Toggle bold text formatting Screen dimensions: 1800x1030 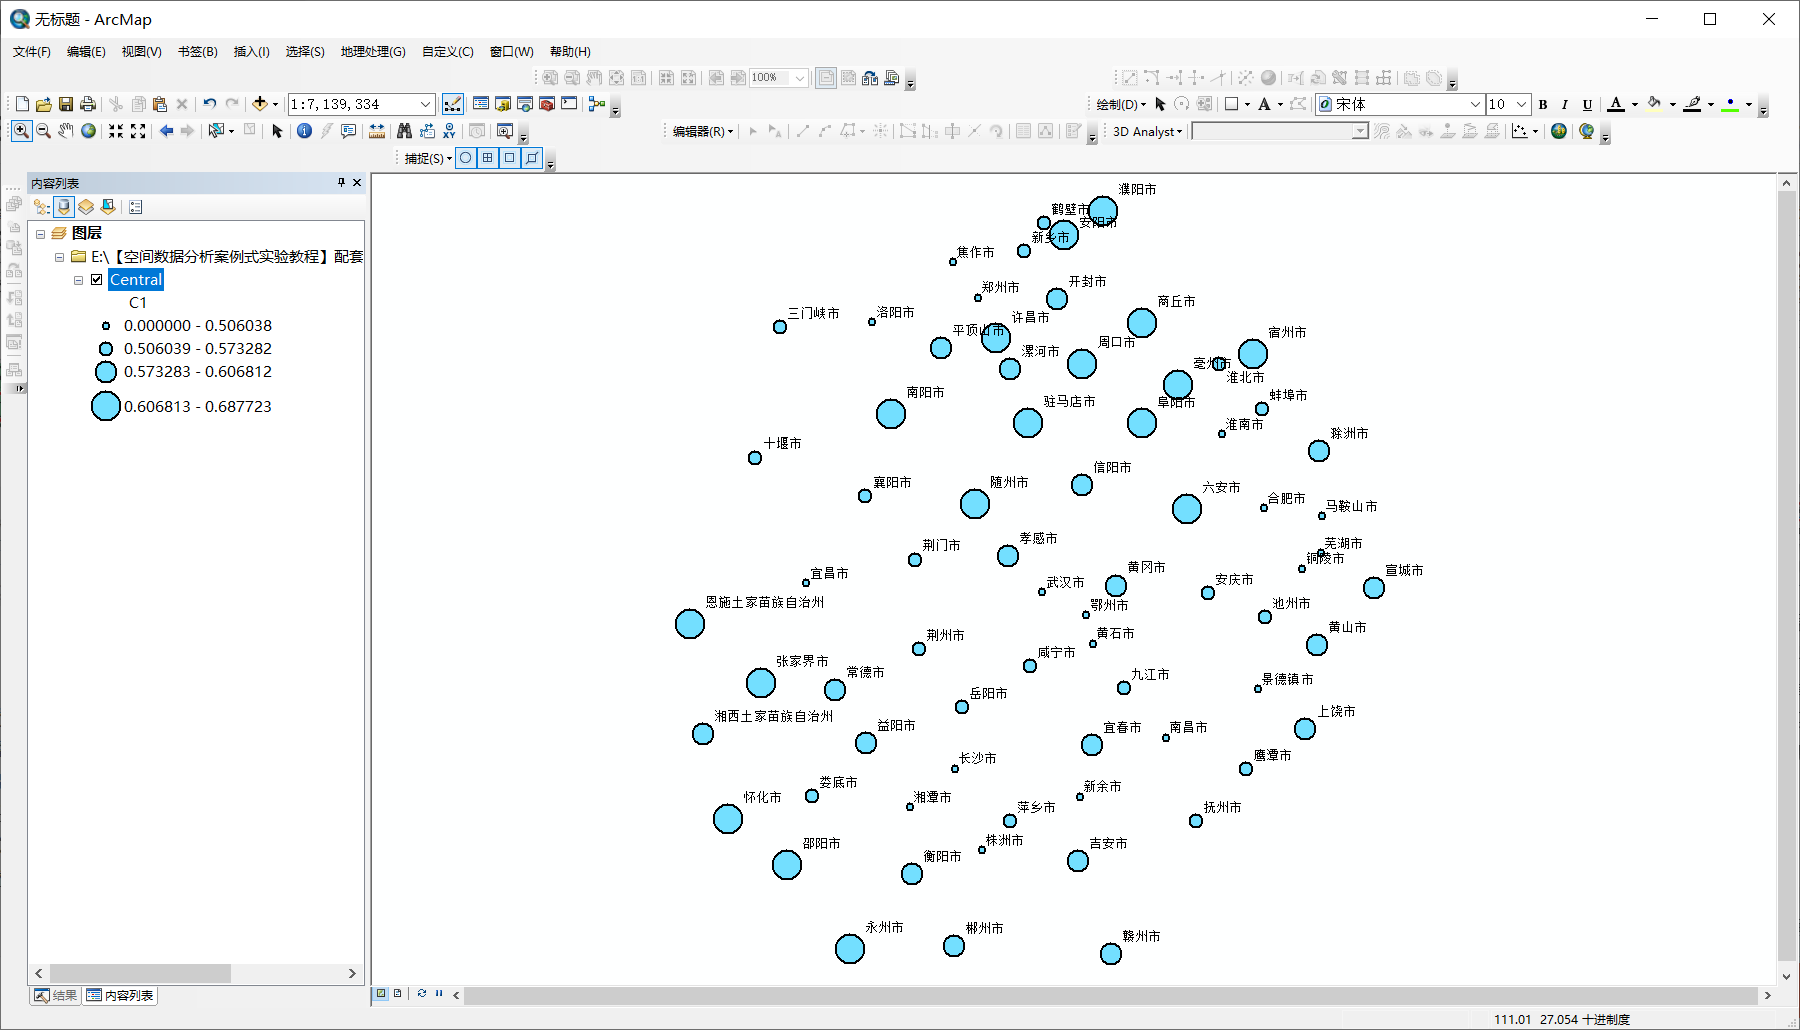click(1543, 104)
